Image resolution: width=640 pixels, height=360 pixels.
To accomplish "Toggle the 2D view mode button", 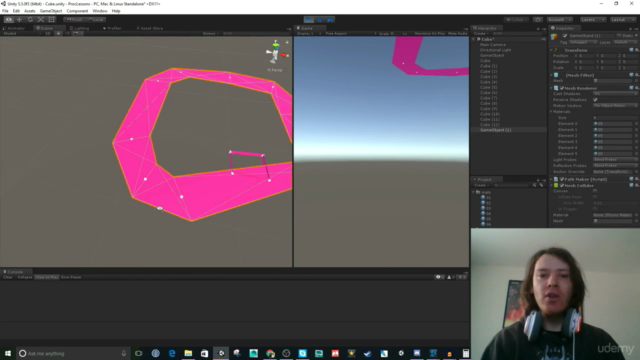I will coord(48,33).
